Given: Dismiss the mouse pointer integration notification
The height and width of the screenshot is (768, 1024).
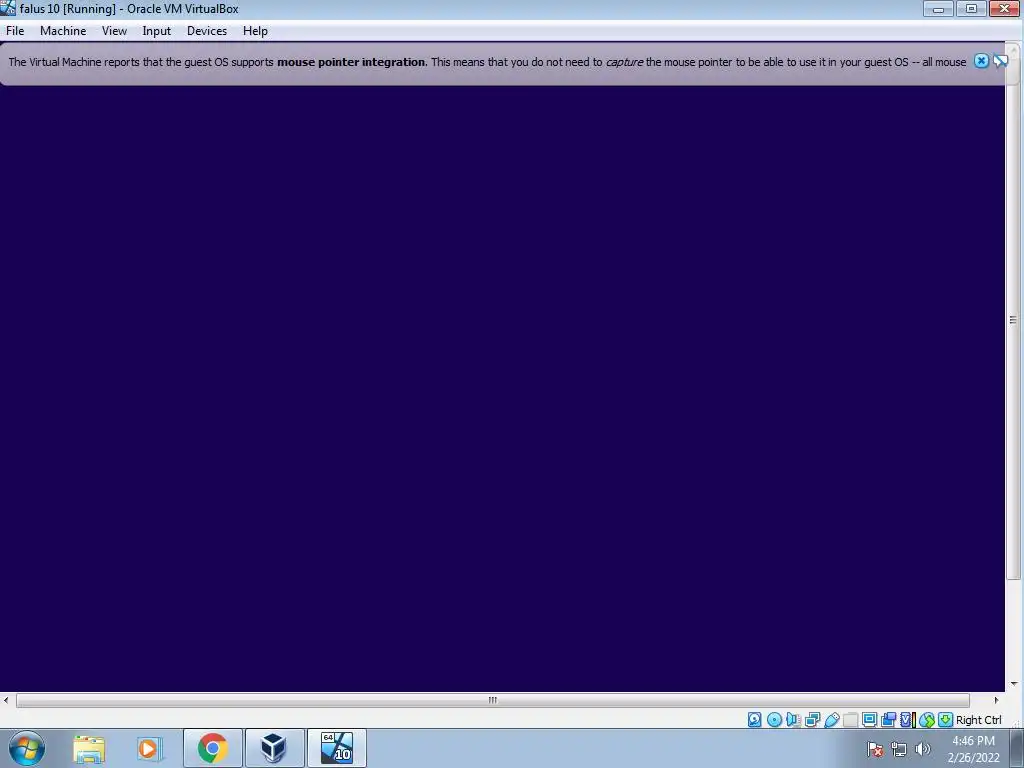Looking at the screenshot, I should click(981, 61).
